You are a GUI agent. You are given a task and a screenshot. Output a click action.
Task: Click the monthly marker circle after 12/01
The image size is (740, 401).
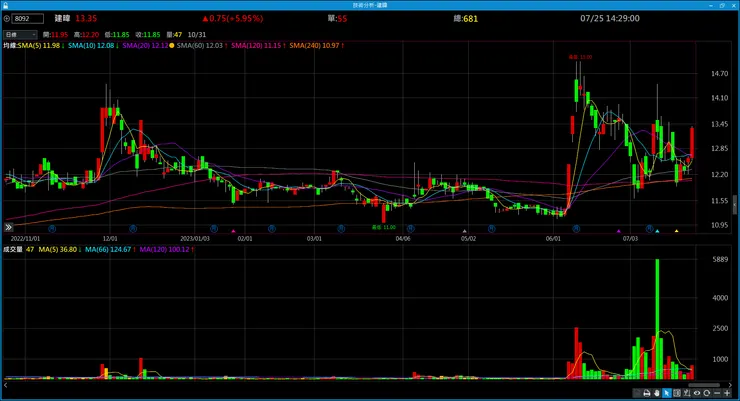point(133,228)
